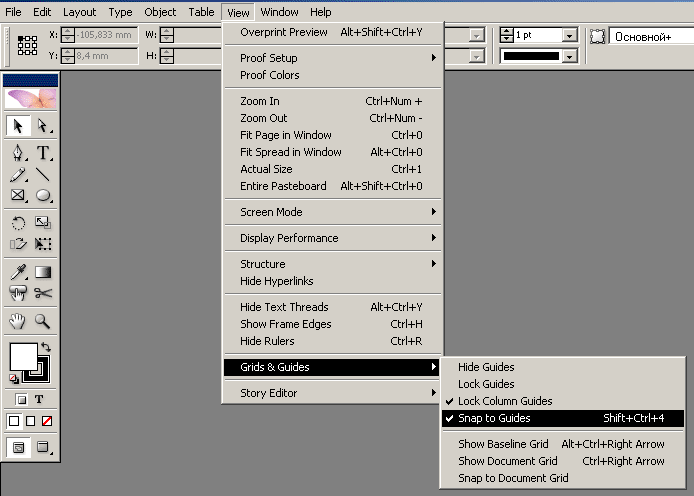Select the Selection tool (black arrow)
The height and width of the screenshot is (496, 694).
tap(18, 126)
